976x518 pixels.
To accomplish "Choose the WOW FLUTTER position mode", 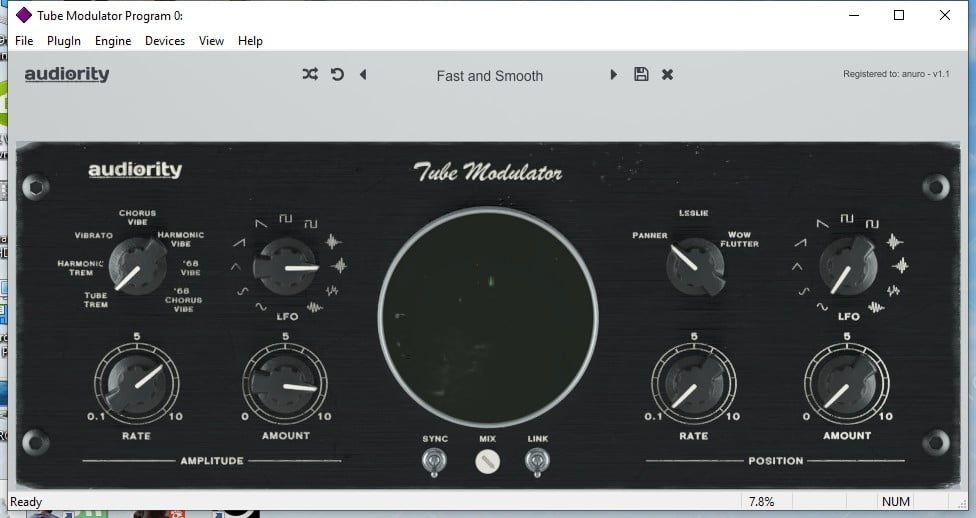I will pos(739,239).
